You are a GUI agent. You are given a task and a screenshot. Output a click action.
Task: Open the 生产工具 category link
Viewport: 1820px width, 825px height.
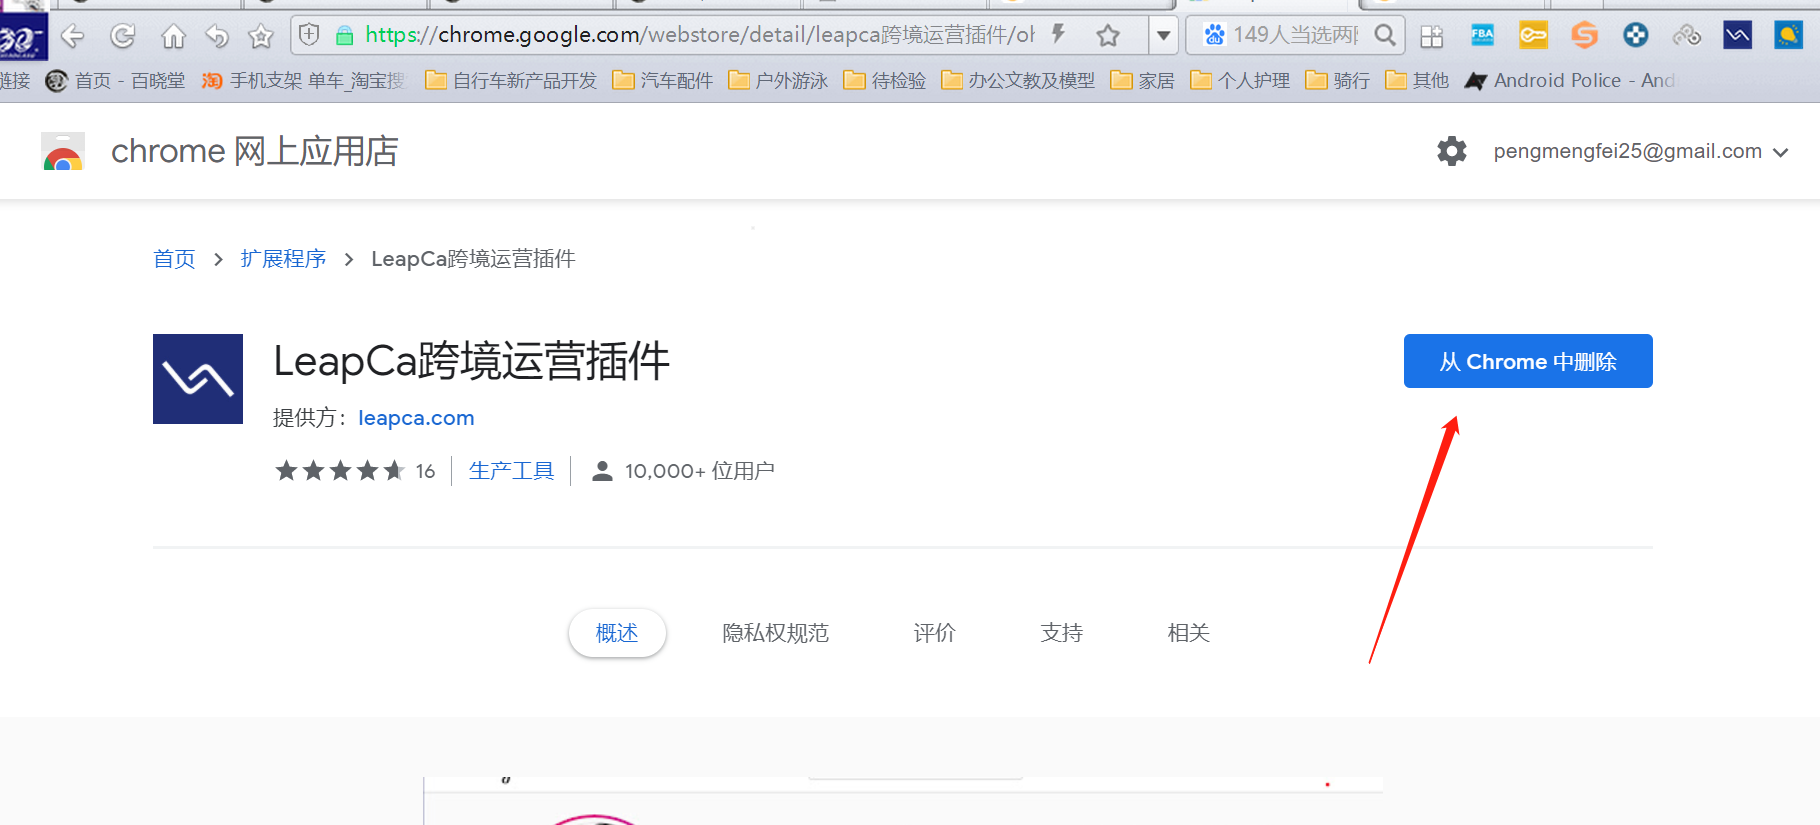(x=511, y=471)
